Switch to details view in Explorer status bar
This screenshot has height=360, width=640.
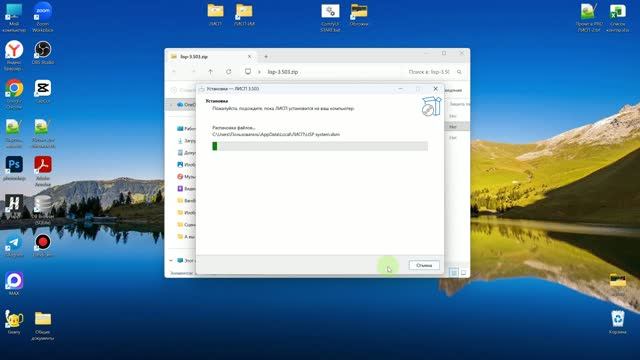(x=453, y=272)
